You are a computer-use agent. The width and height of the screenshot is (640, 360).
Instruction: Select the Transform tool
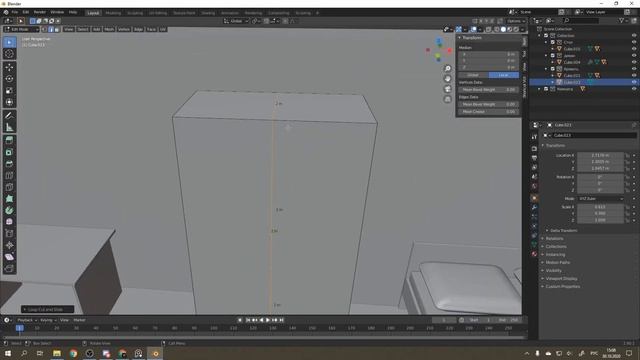click(x=9, y=102)
